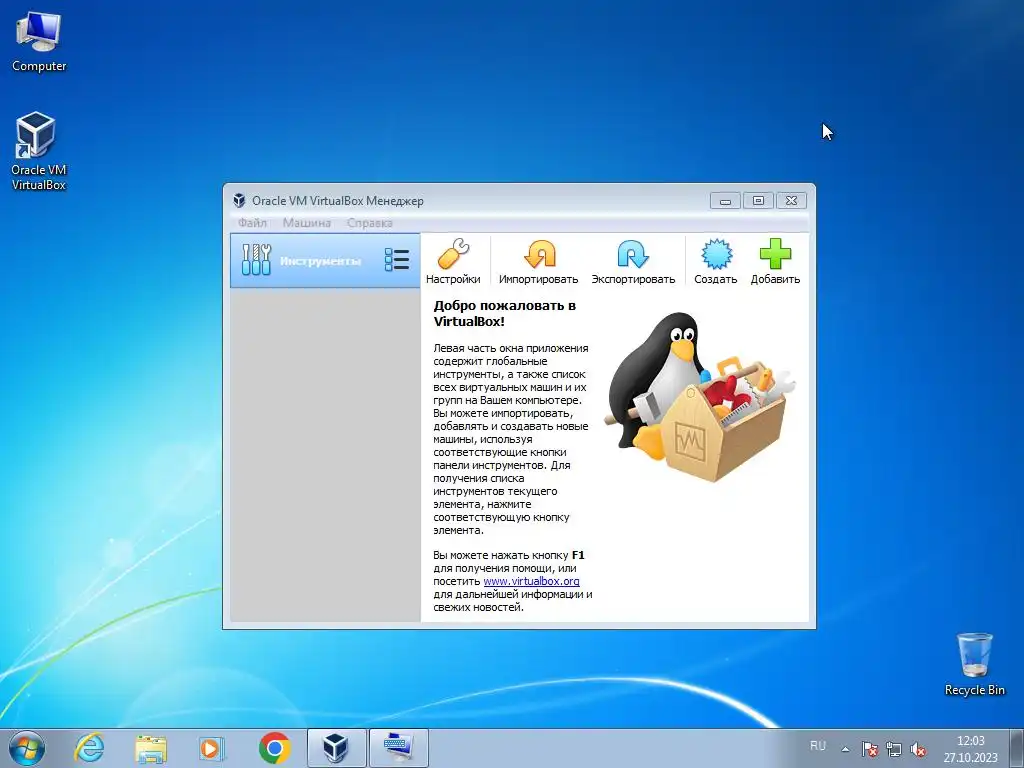Launch Google Chrome from taskbar
This screenshot has width=1024, height=768.
(274, 748)
